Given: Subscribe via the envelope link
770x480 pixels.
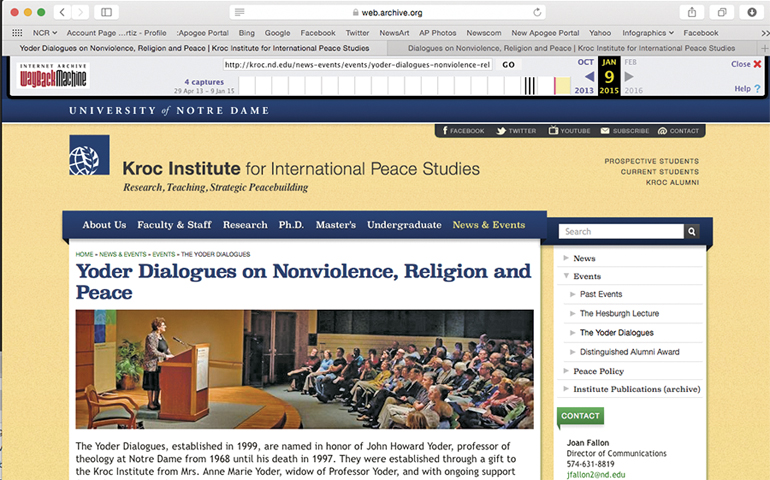Looking at the screenshot, I should (x=625, y=131).
